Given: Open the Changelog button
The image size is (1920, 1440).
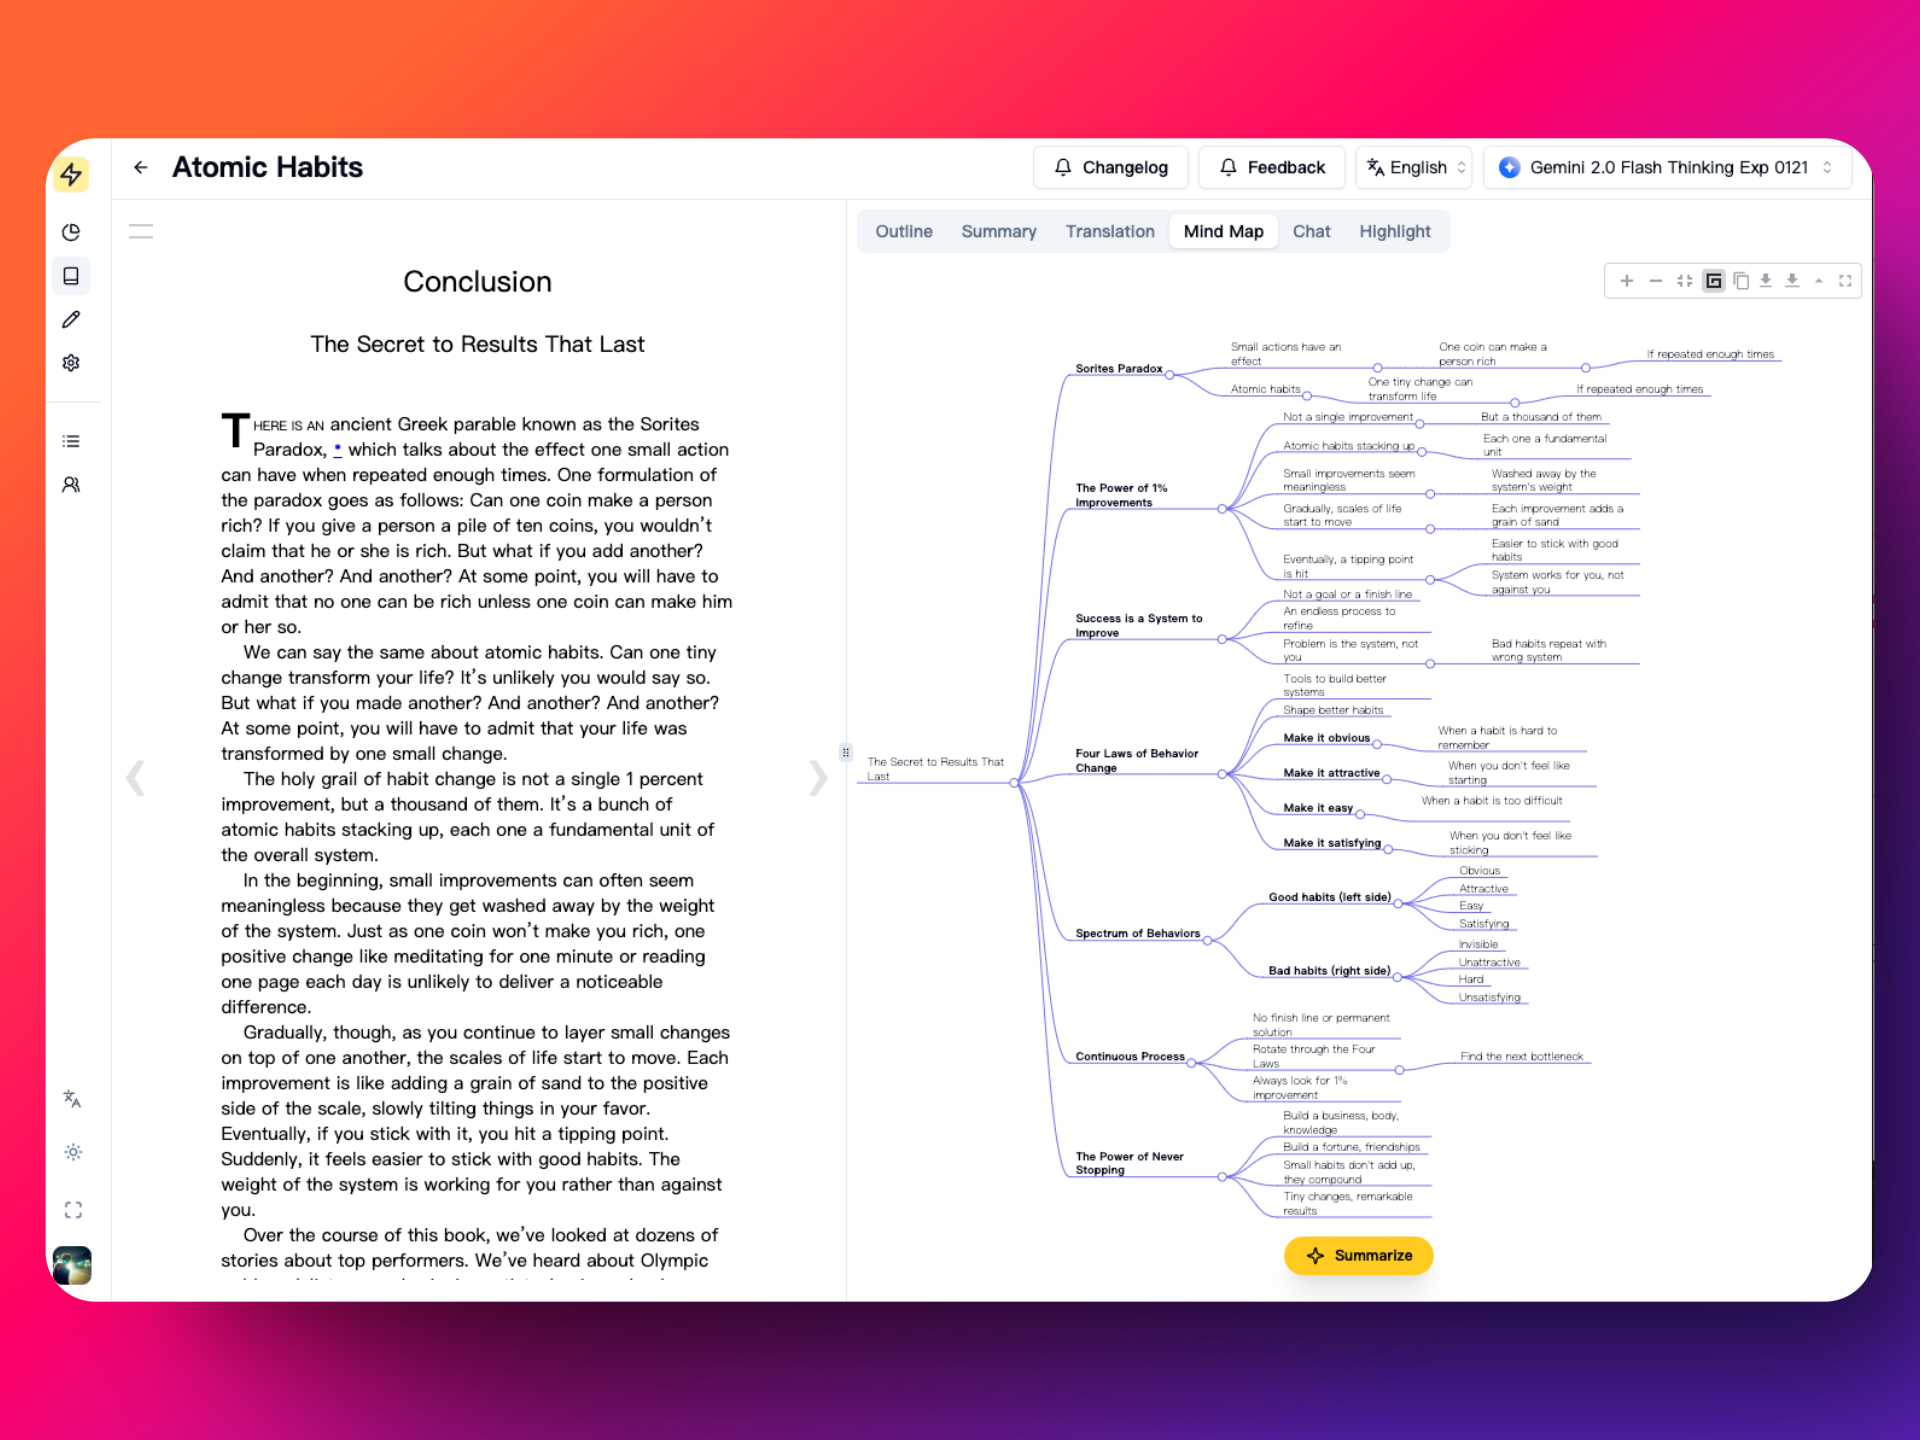Looking at the screenshot, I should coord(1110,167).
